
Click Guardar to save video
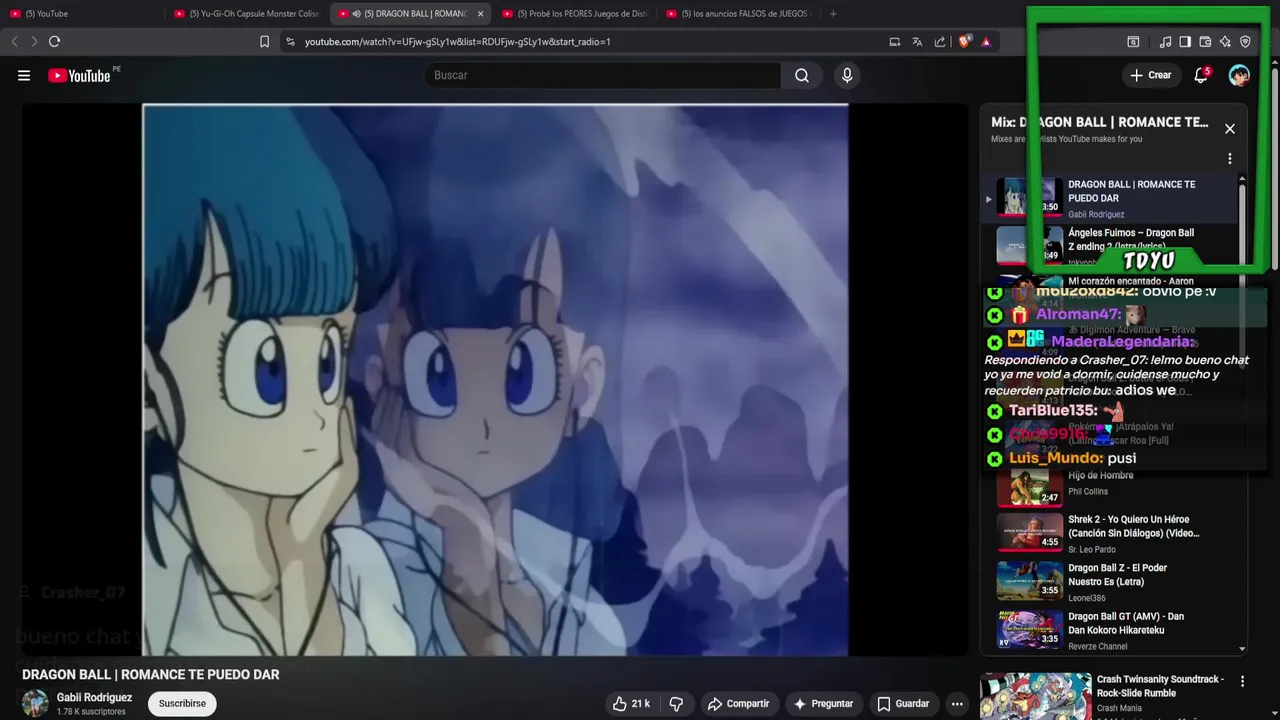tap(904, 704)
